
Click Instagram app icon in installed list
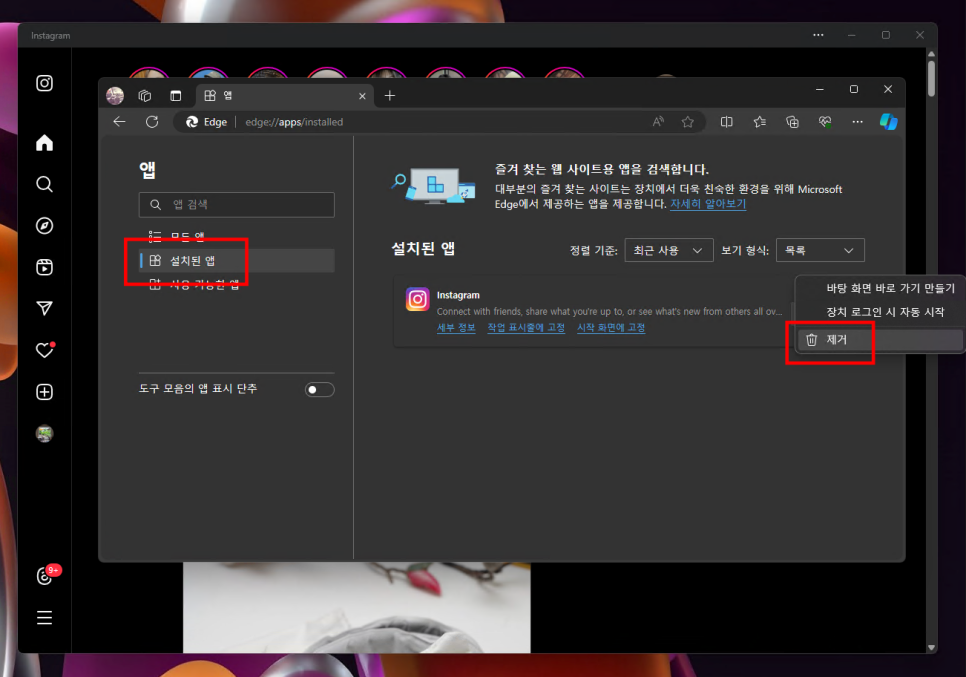pyautogui.click(x=418, y=299)
